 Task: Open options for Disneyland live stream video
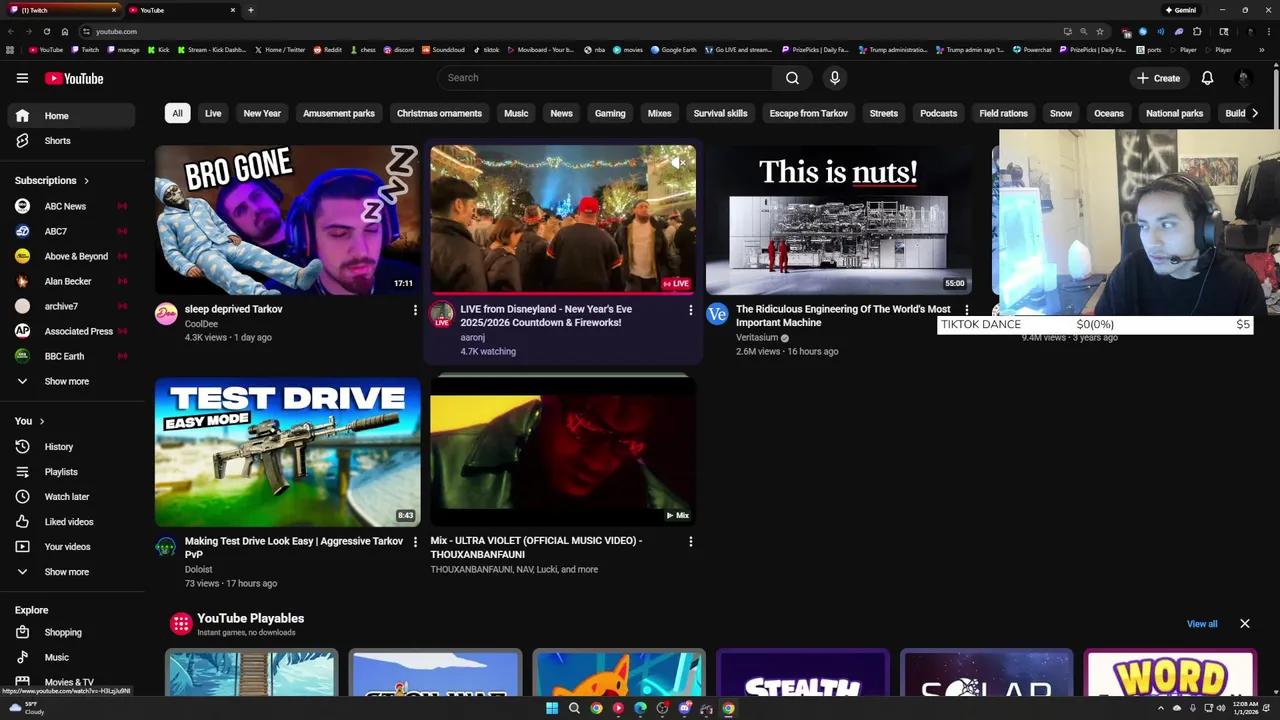click(x=690, y=310)
